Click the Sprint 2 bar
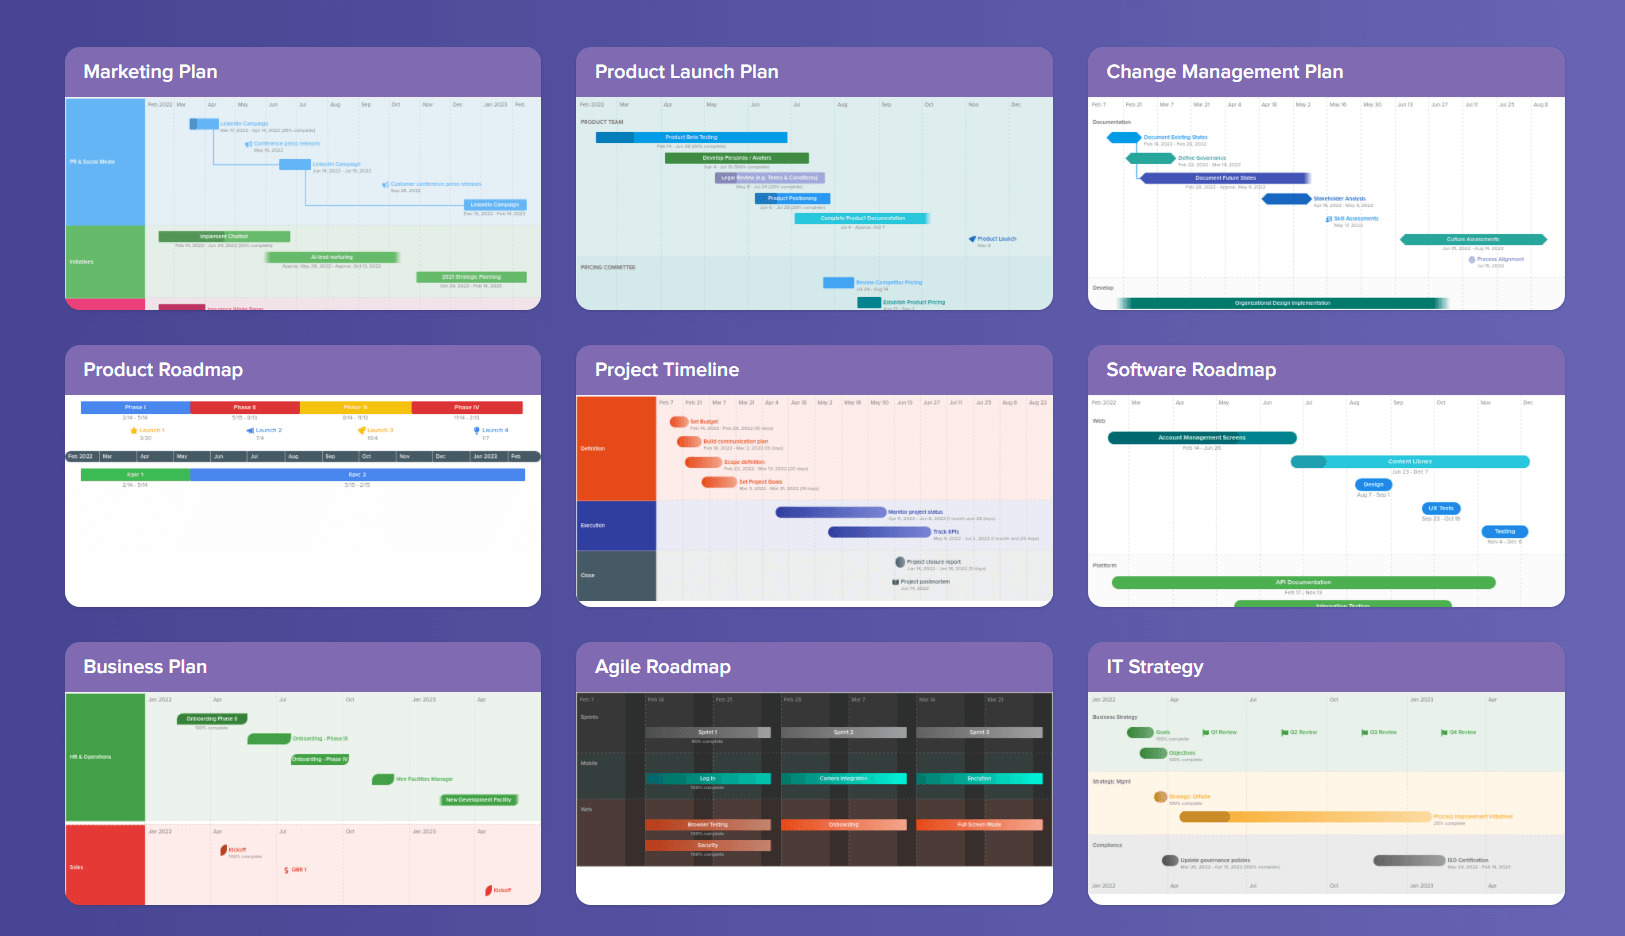Image resolution: width=1625 pixels, height=936 pixels. (x=844, y=733)
